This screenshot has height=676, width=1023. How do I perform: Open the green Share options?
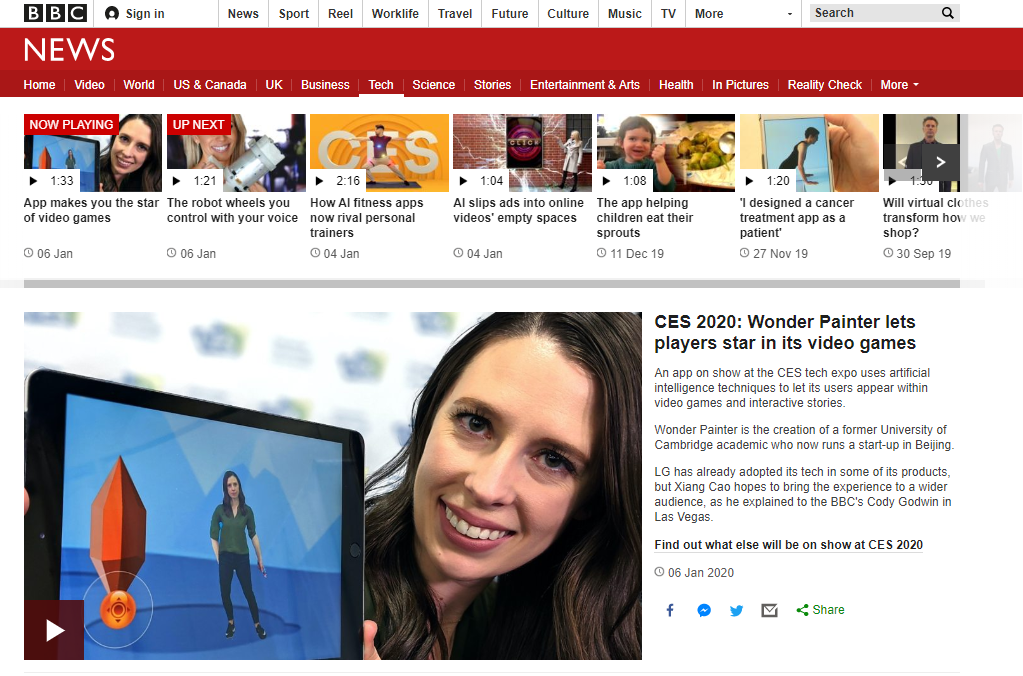(x=820, y=609)
